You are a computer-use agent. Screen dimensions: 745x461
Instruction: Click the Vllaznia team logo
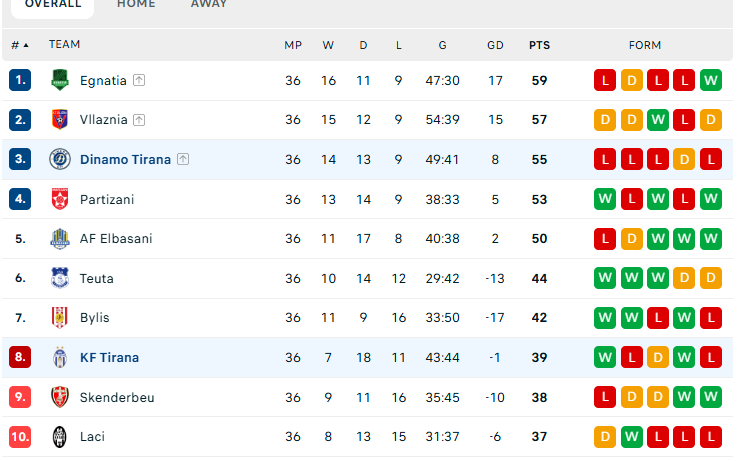(60, 120)
